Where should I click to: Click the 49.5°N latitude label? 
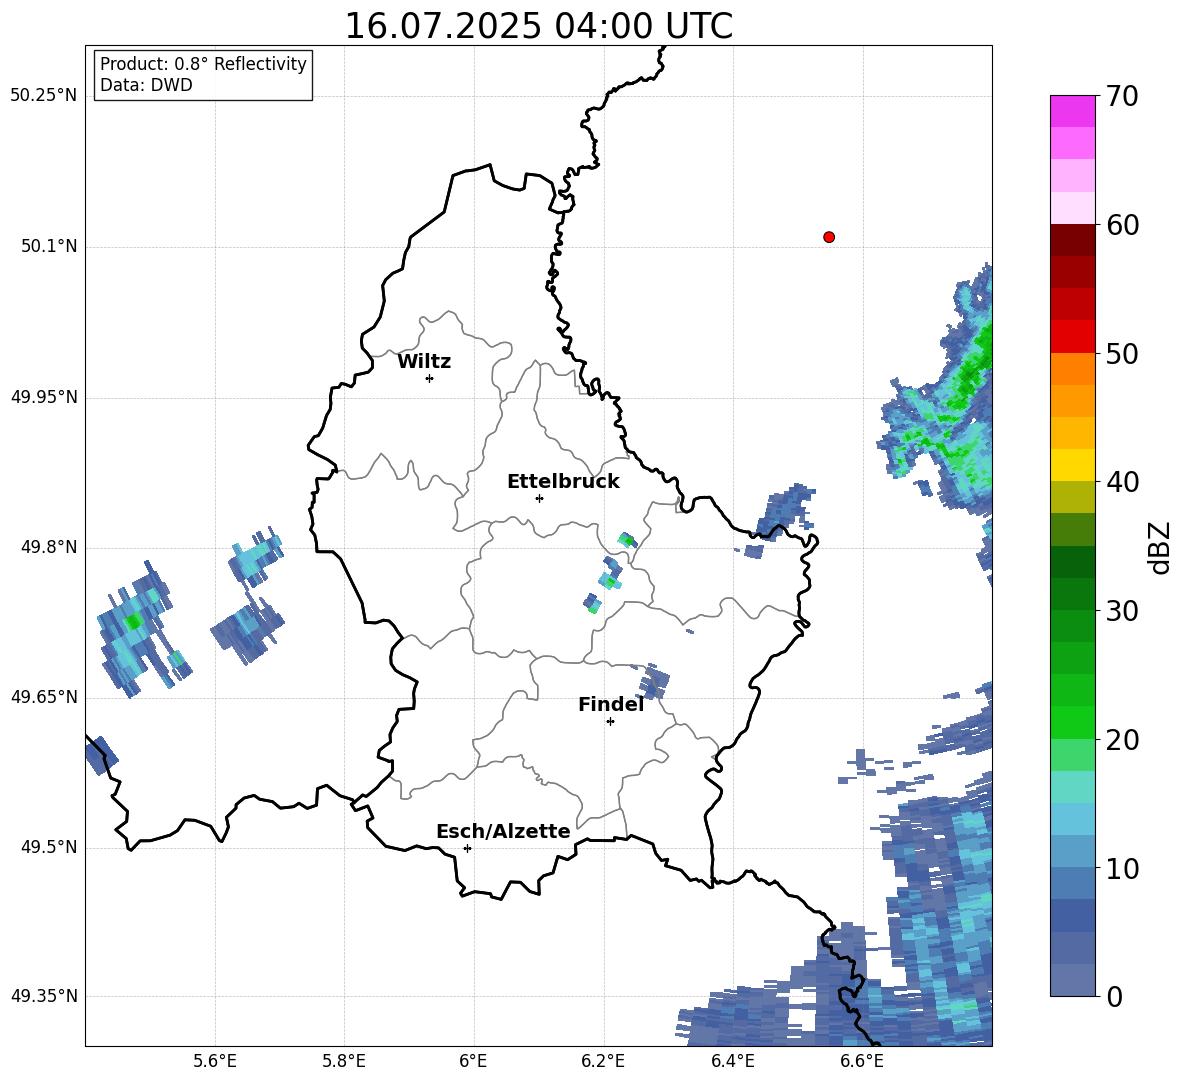(x=50, y=847)
